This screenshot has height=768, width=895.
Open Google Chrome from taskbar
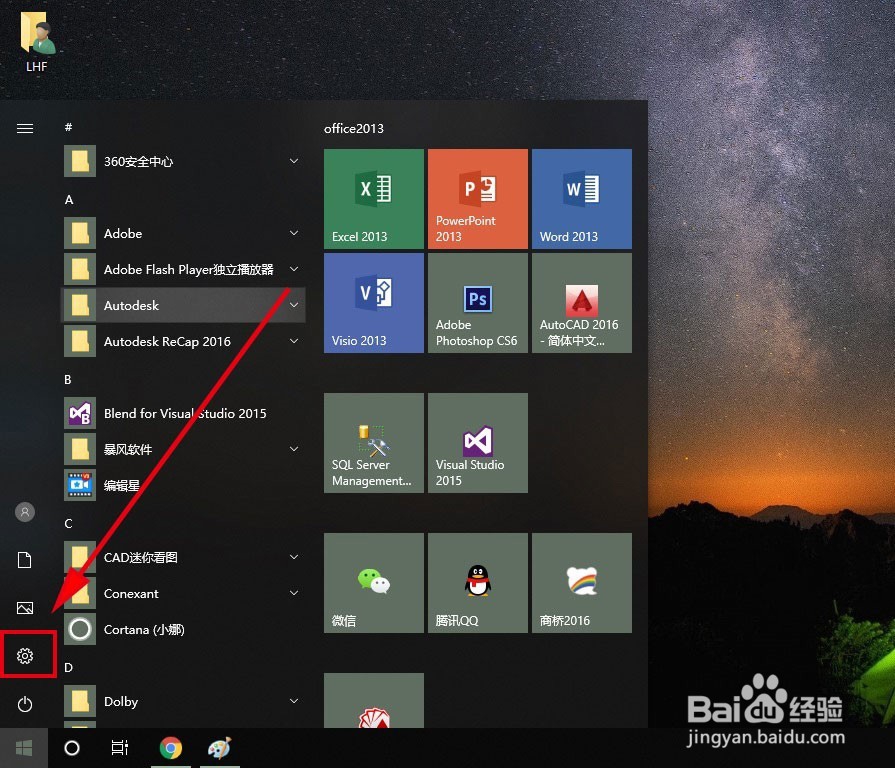171,748
